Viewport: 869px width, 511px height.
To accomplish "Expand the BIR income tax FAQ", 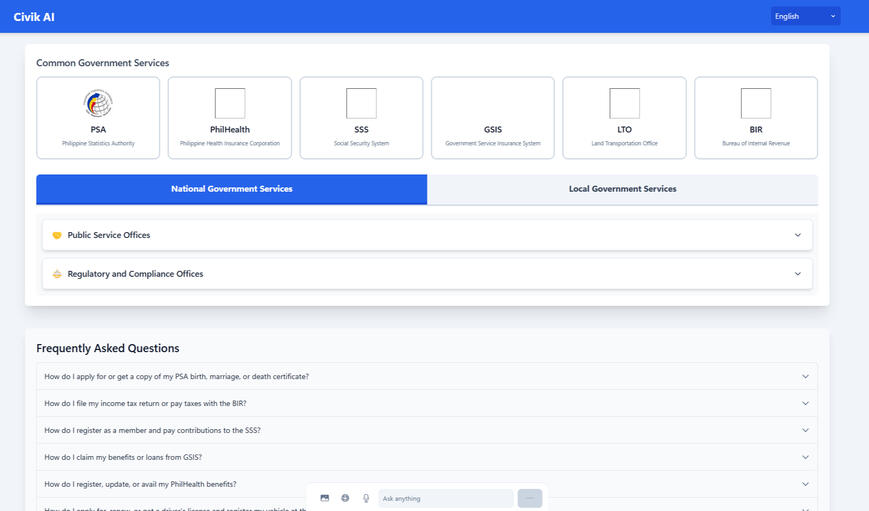I will [x=427, y=403].
